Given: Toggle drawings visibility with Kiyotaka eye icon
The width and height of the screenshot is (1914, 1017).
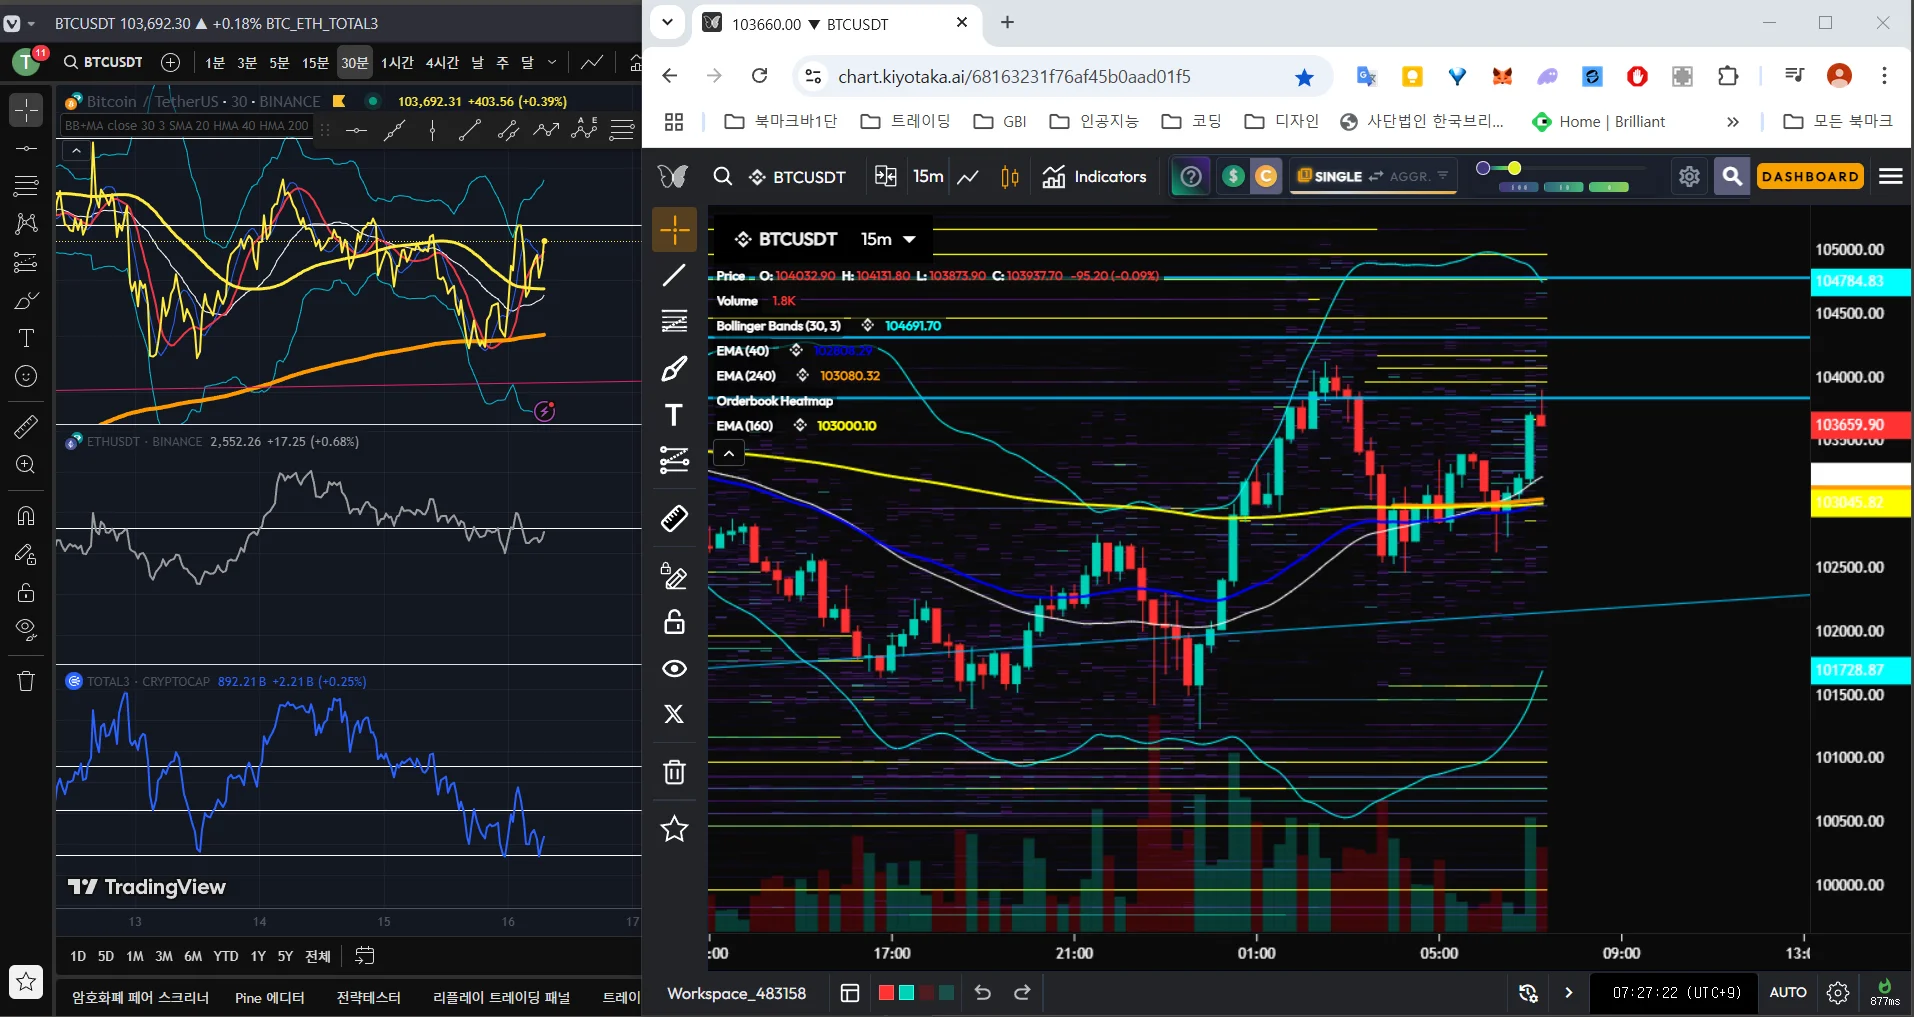Looking at the screenshot, I should pyautogui.click(x=674, y=668).
